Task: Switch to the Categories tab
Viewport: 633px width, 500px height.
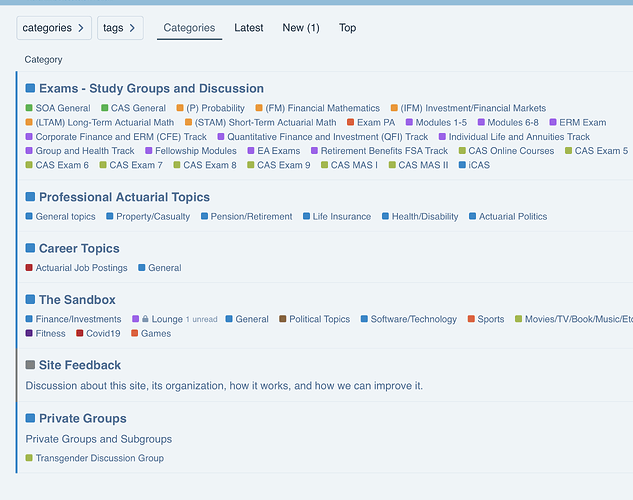Action: (189, 28)
